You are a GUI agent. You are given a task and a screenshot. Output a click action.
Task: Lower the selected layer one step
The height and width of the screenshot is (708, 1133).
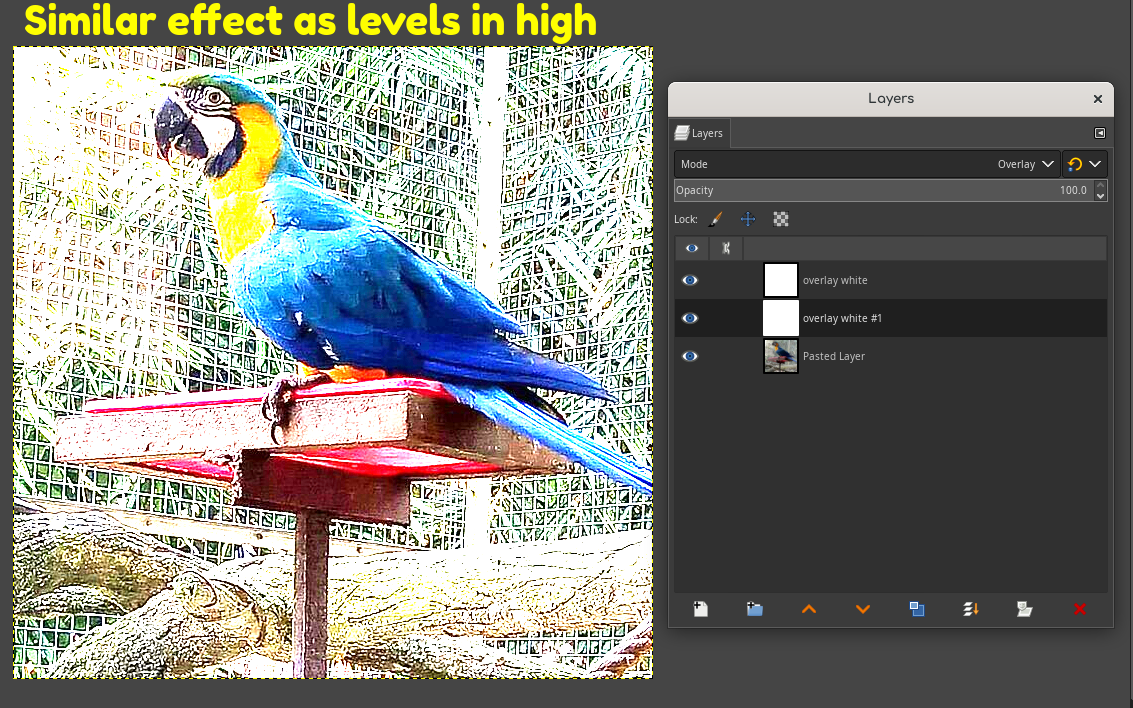coord(863,609)
